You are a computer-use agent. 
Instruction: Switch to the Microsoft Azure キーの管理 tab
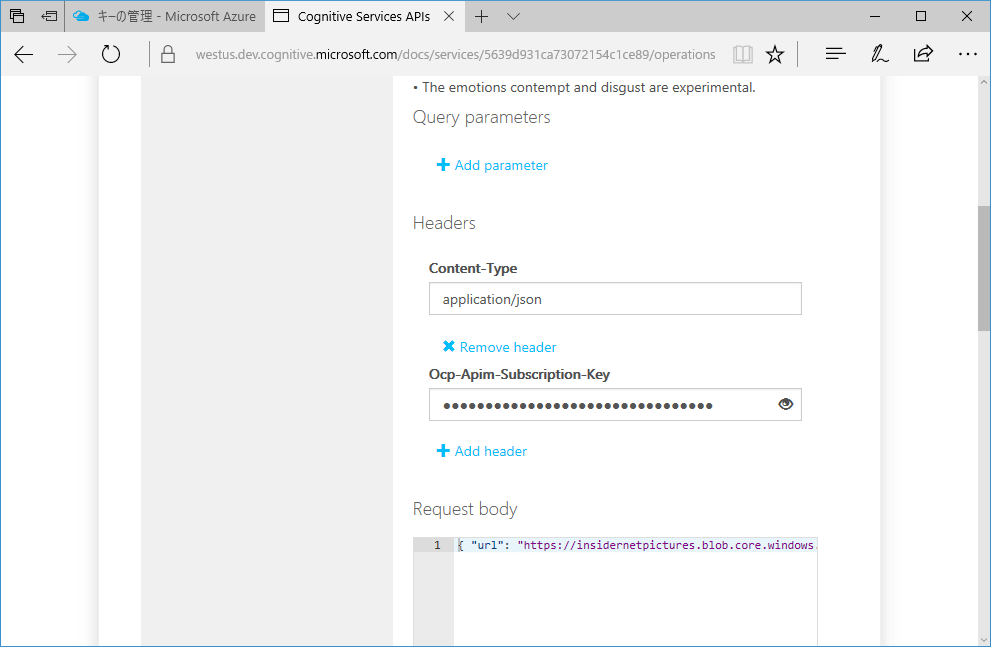pyautogui.click(x=165, y=16)
